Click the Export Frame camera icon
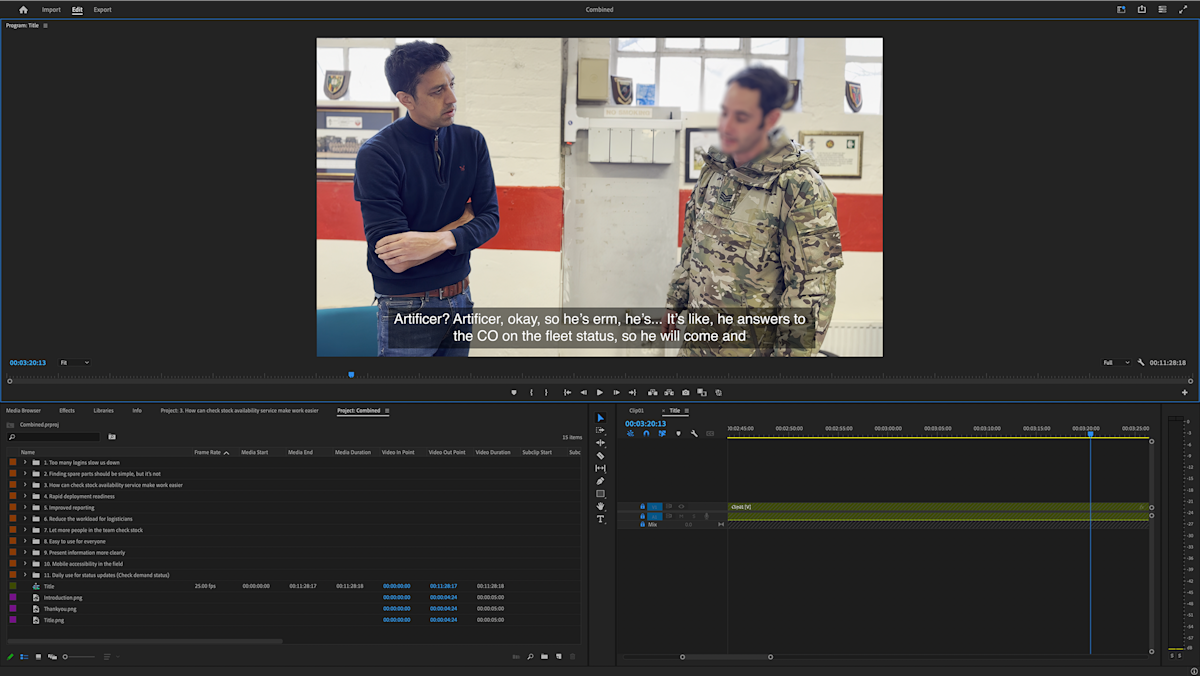This screenshot has width=1200, height=676. [685, 392]
